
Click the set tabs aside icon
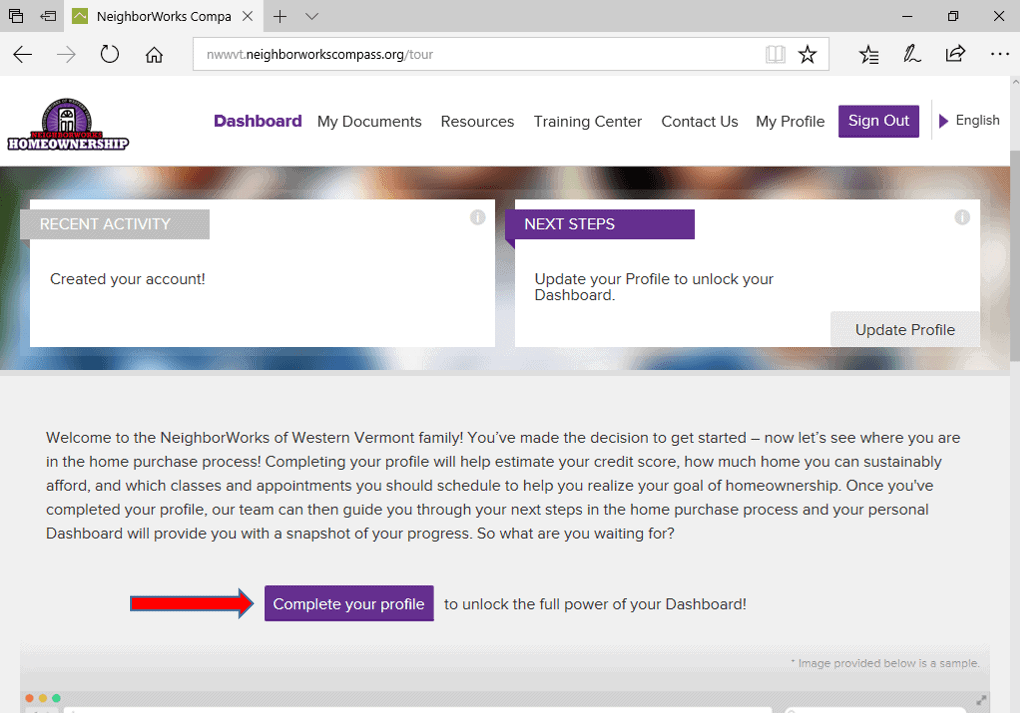(48, 16)
